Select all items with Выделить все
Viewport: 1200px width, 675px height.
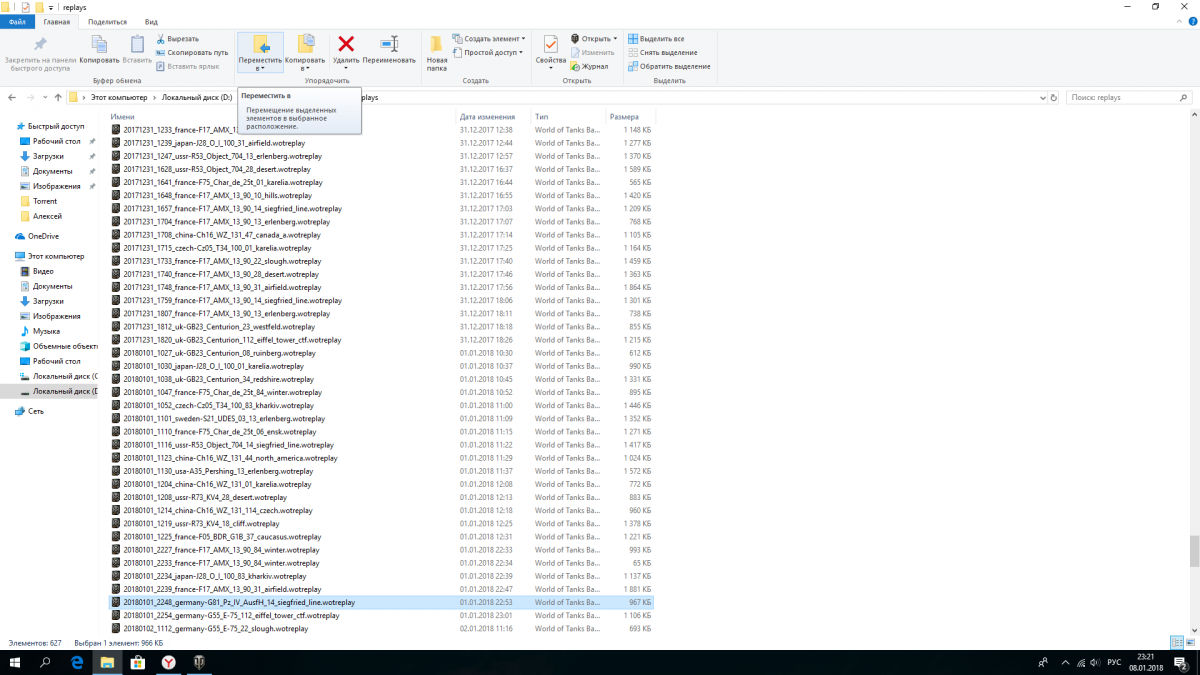click(661, 39)
